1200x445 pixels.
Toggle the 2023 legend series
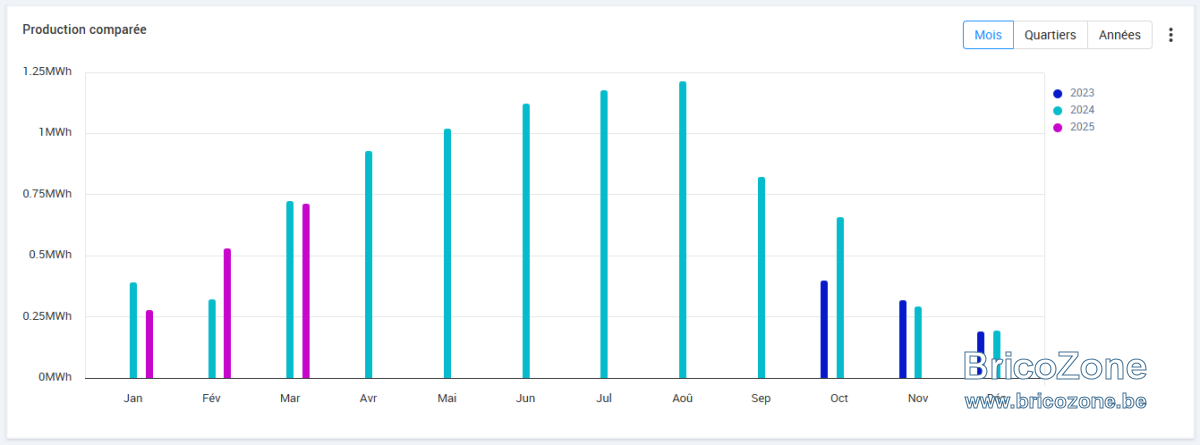pyautogui.click(x=1074, y=93)
